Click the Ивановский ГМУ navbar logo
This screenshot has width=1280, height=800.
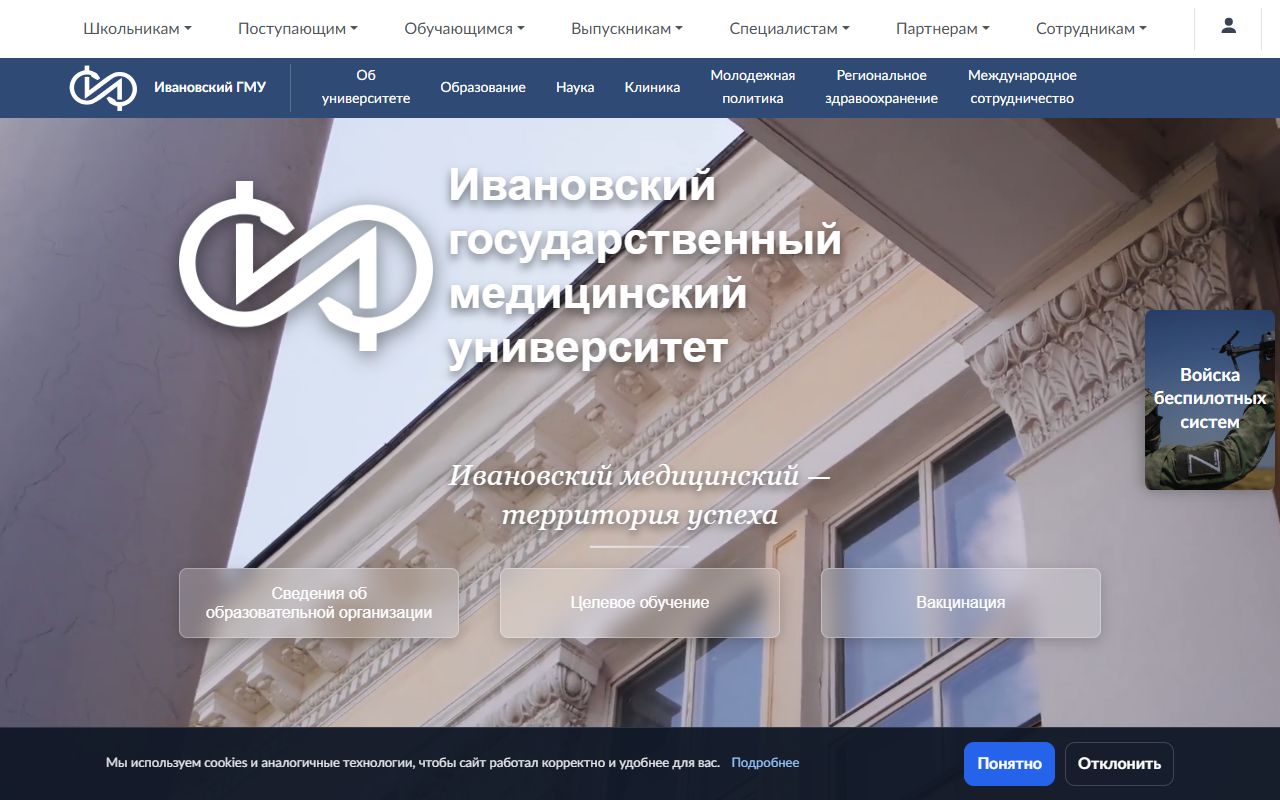coord(103,87)
